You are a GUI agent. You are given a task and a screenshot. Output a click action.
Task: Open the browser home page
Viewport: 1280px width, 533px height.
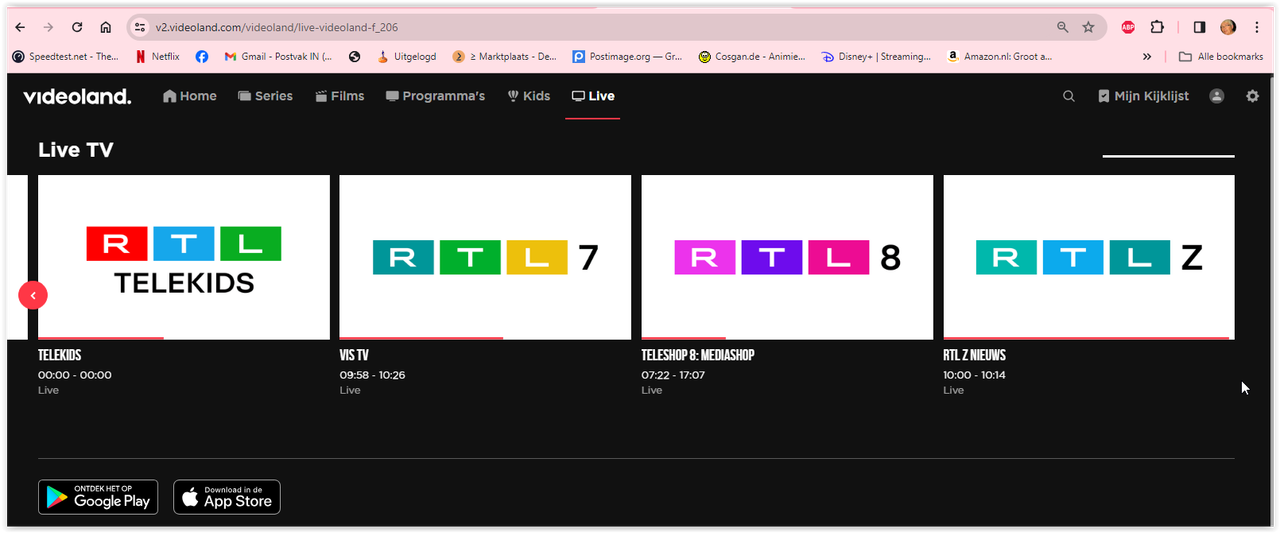point(106,27)
